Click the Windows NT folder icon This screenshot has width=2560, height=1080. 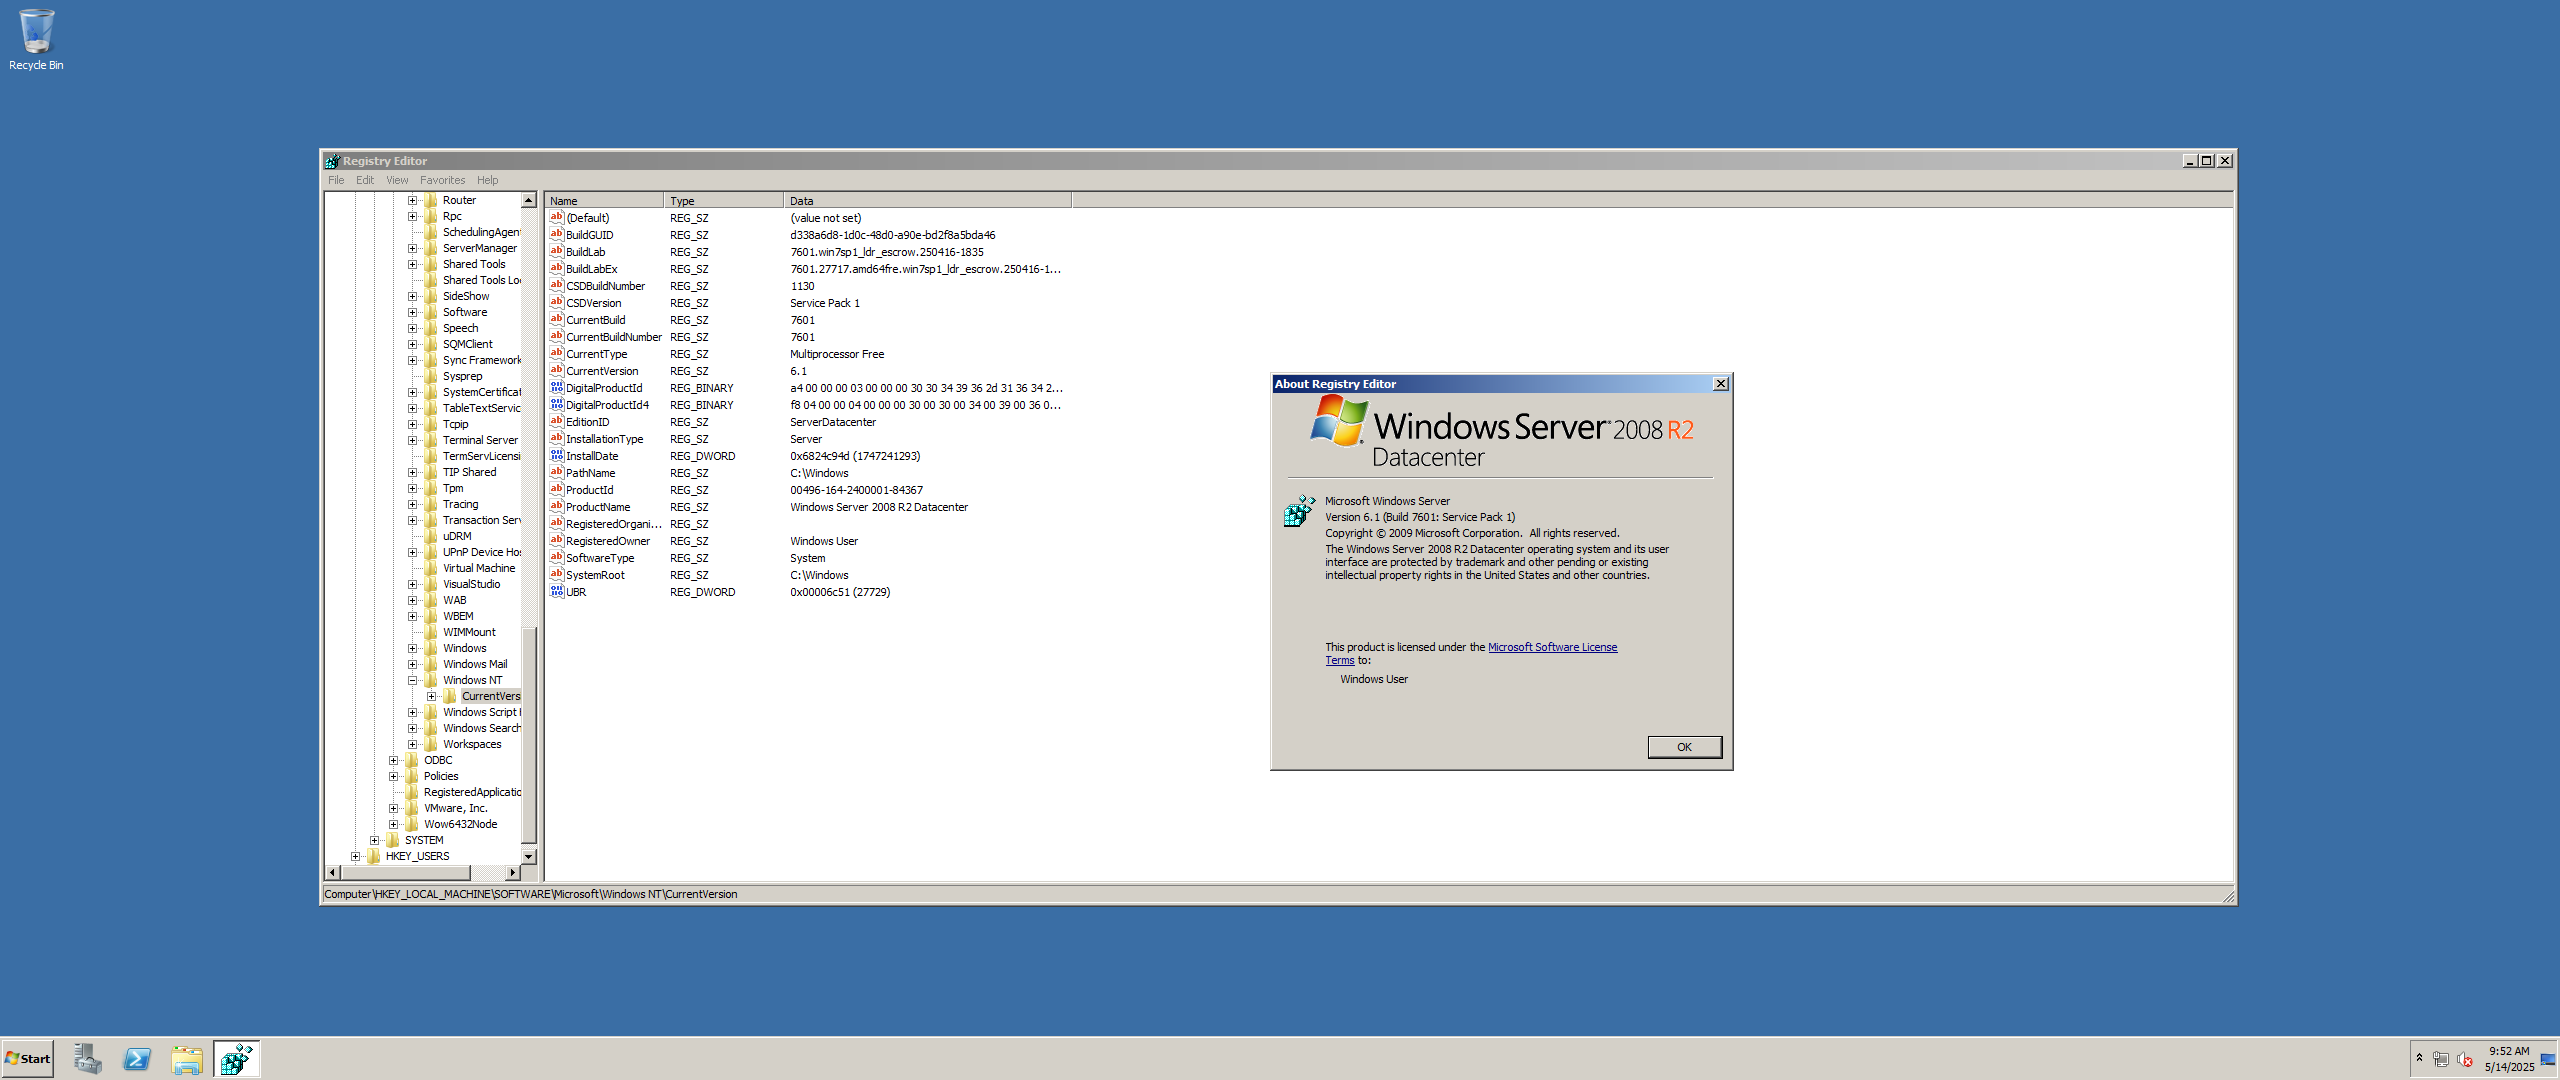coord(431,680)
